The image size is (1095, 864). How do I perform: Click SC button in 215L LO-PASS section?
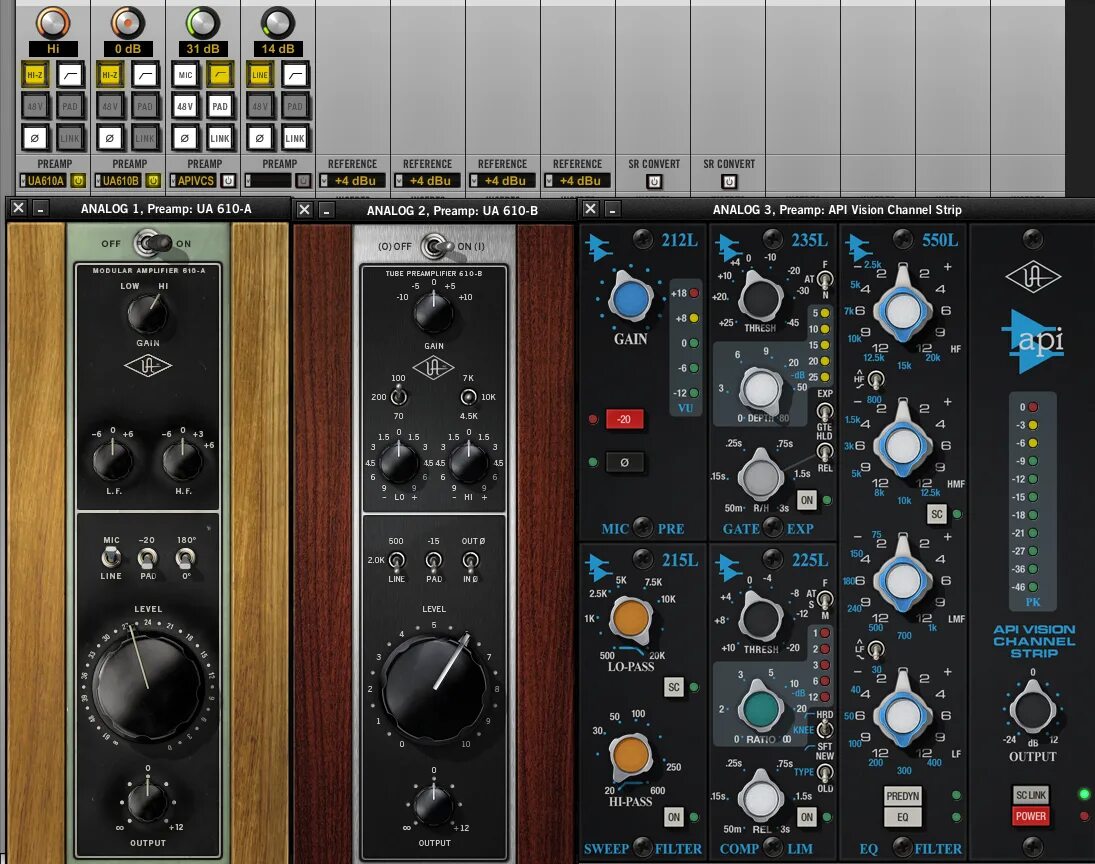[x=673, y=687]
